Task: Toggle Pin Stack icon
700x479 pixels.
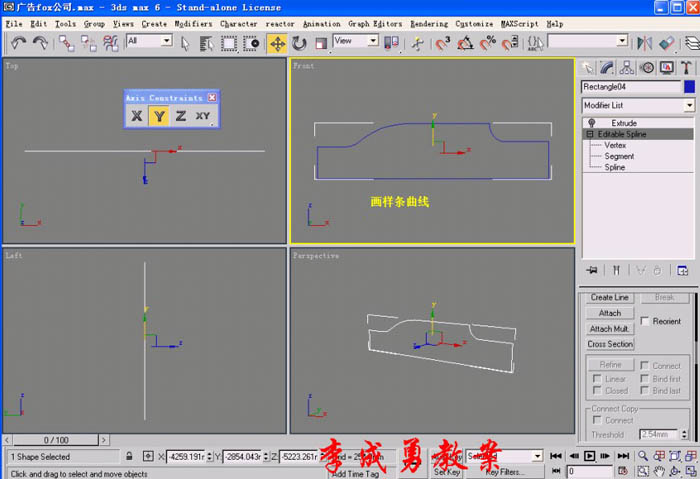Action: point(592,270)
